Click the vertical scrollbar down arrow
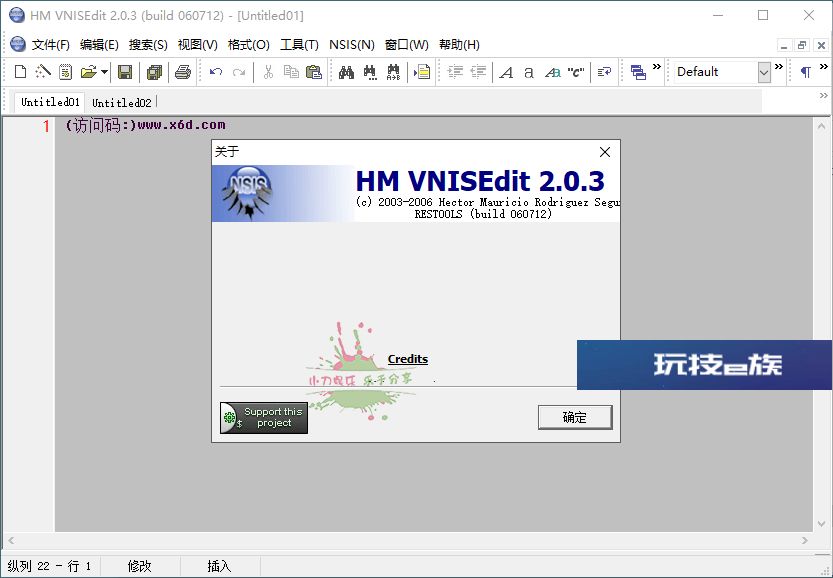 click(821, 524)
